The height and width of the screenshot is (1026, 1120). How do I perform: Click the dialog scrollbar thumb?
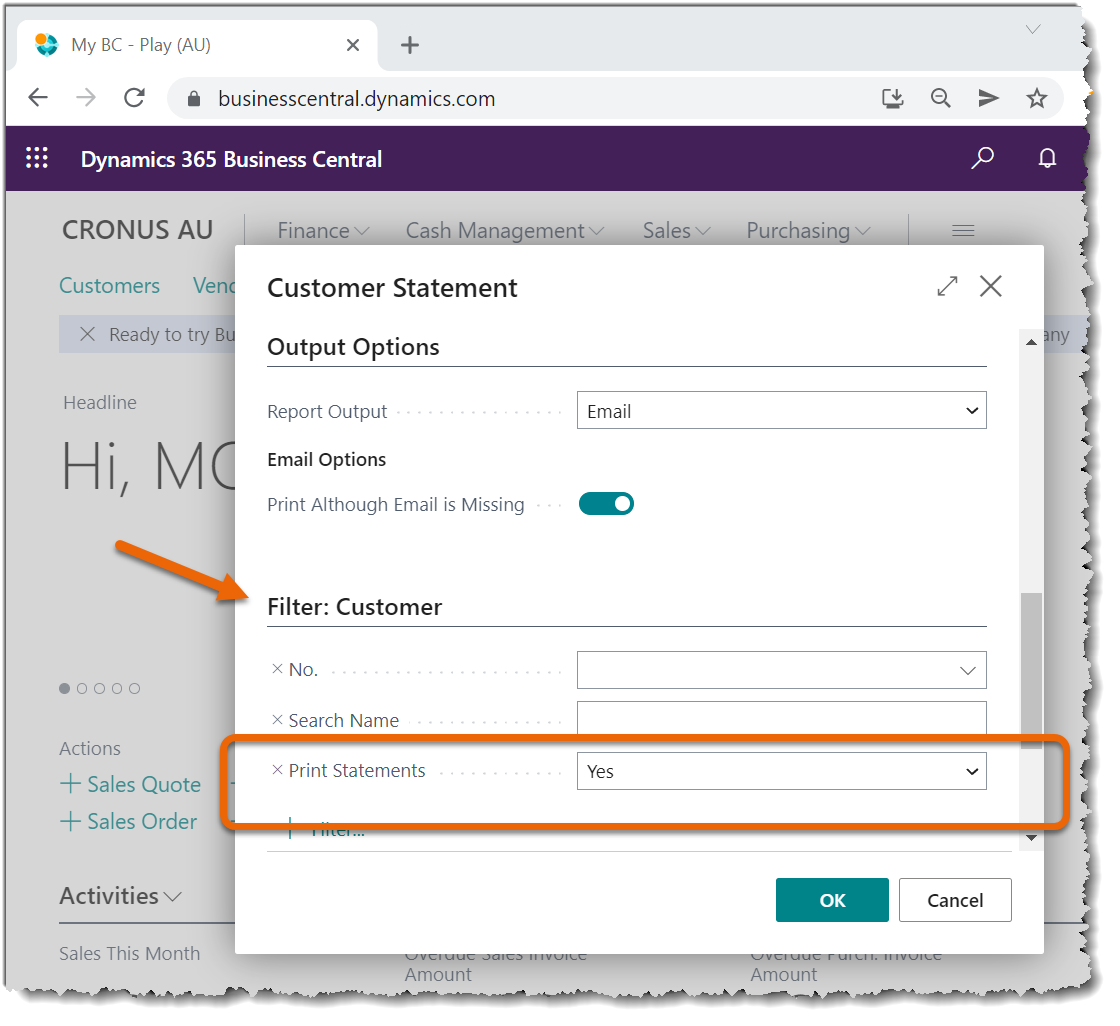pos(1031,669)
